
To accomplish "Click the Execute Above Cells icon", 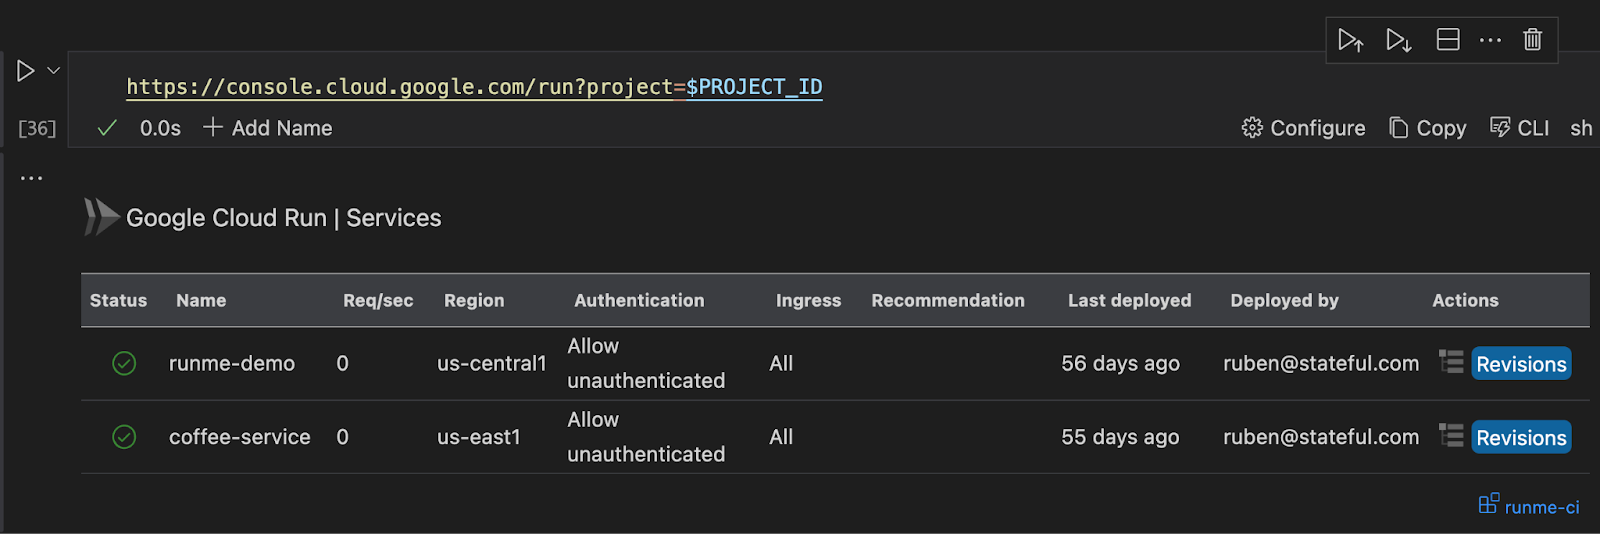I will 1350,40.
